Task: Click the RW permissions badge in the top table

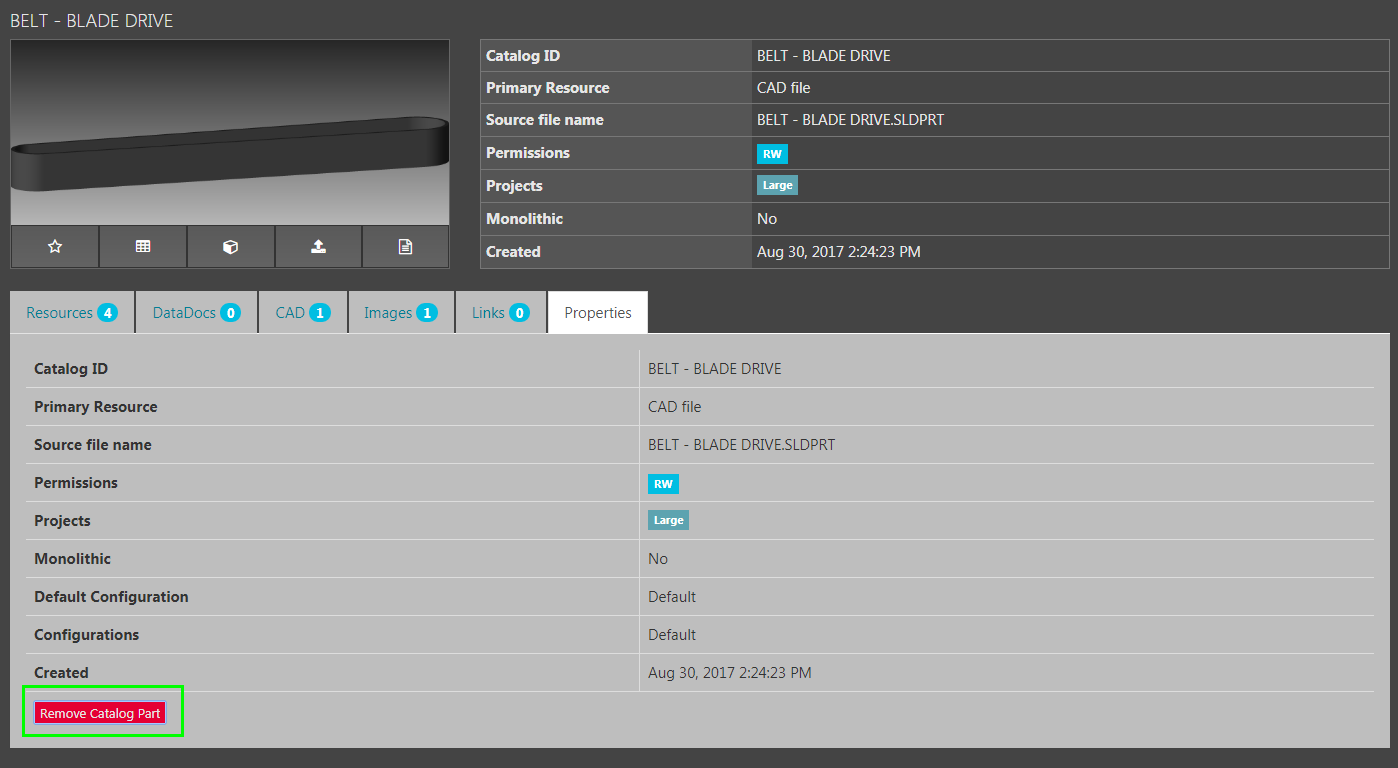Action: click(772, 154)
